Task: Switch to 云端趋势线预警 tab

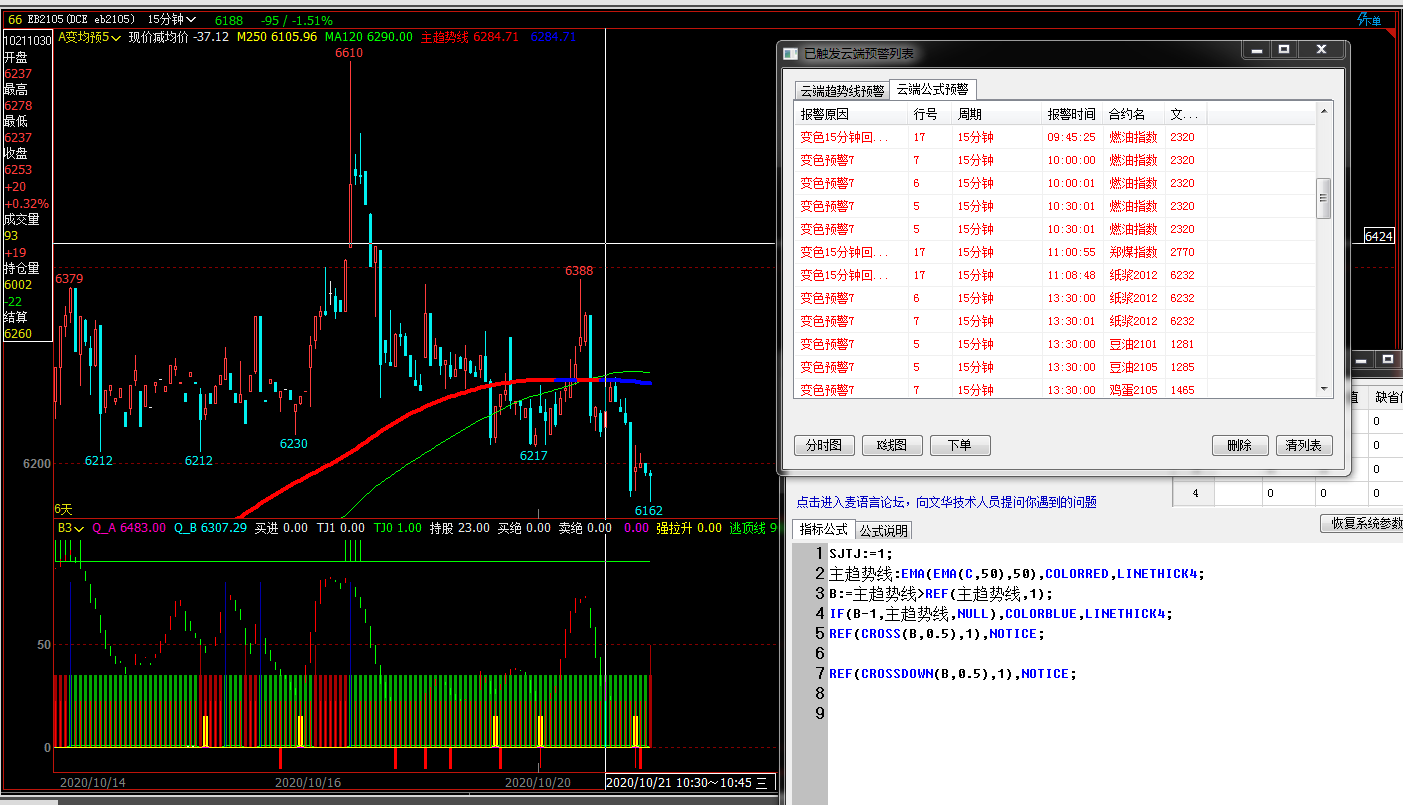Action: [x=842, y=90]
